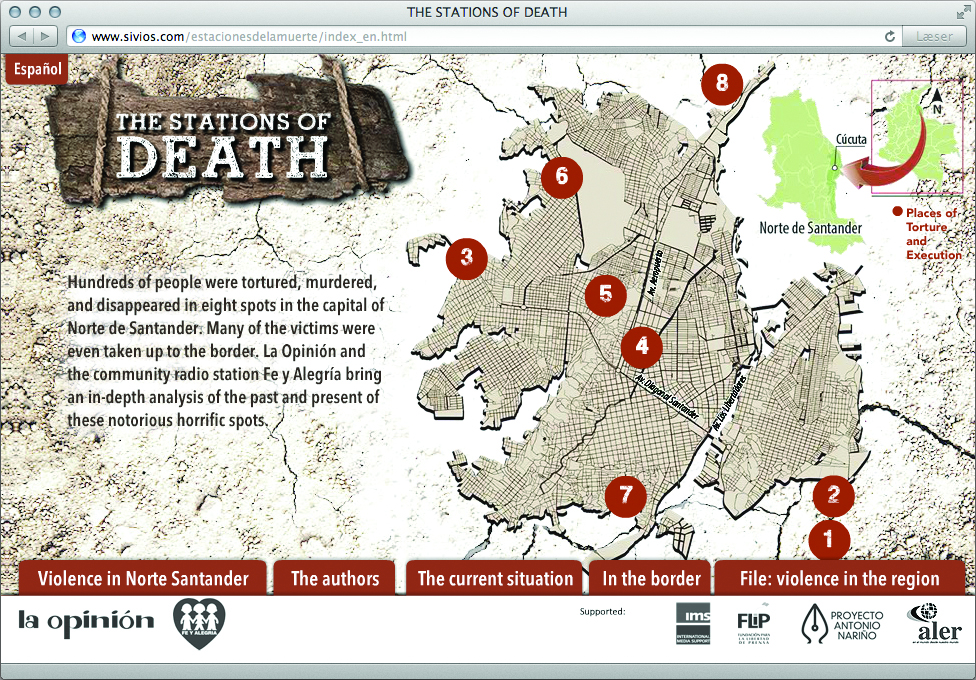Click the red marker numbered 5
Image resolution: width=976 pixels, height=680 pixels.
click(x=605, y=294)
